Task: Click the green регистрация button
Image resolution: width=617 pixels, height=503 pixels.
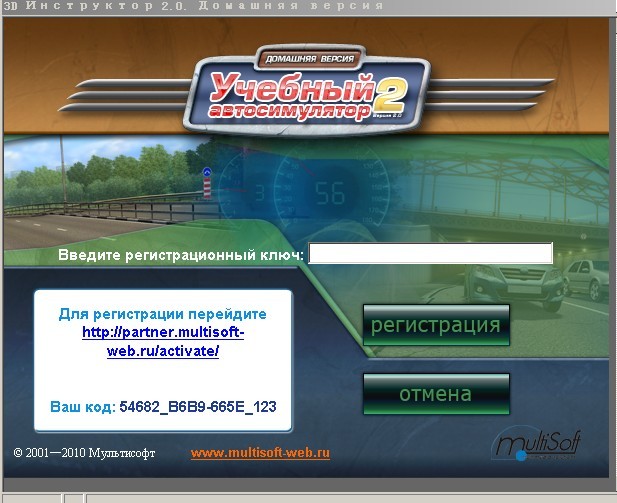Action: 436,325
